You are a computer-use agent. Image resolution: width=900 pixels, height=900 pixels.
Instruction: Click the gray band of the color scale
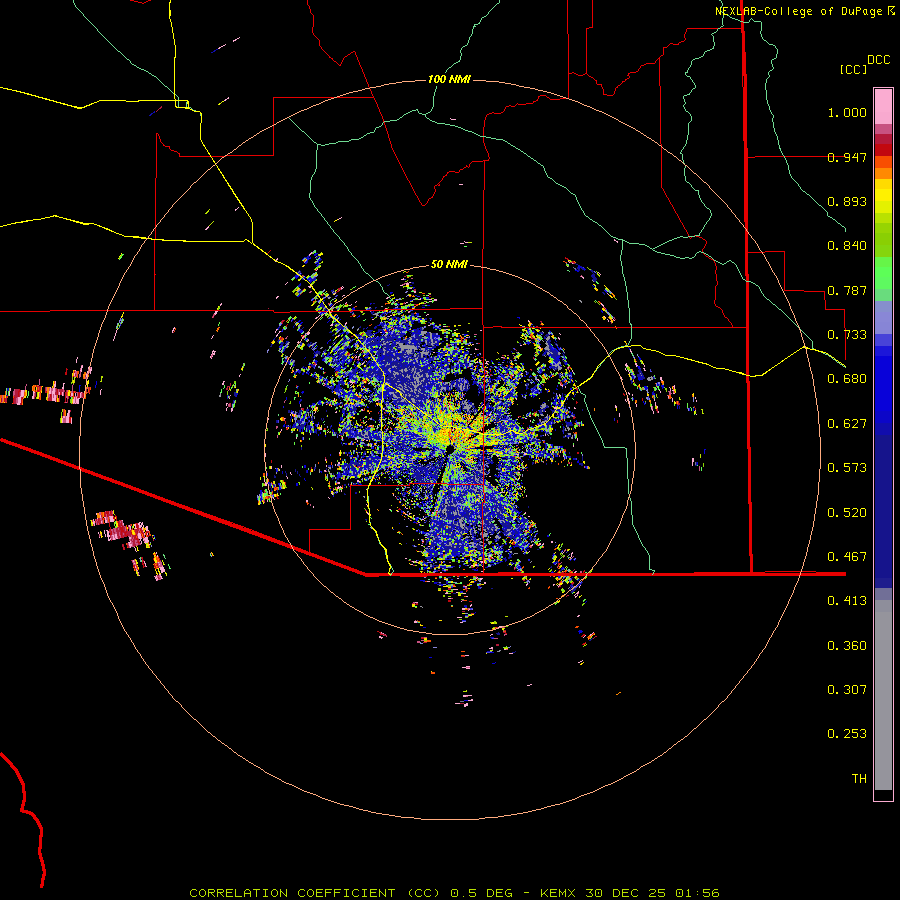pyautogui.click(x=883, y=695)
